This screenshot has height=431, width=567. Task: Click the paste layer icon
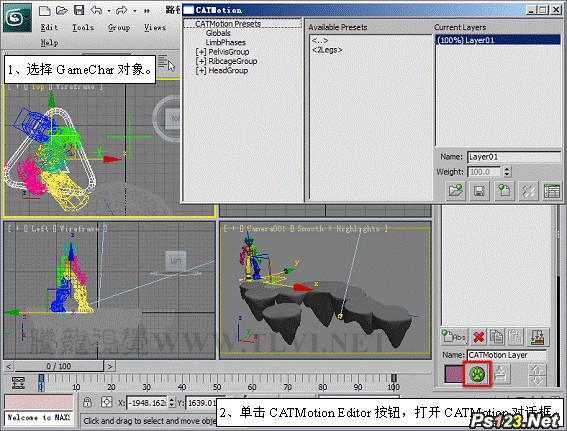(514, 337)
